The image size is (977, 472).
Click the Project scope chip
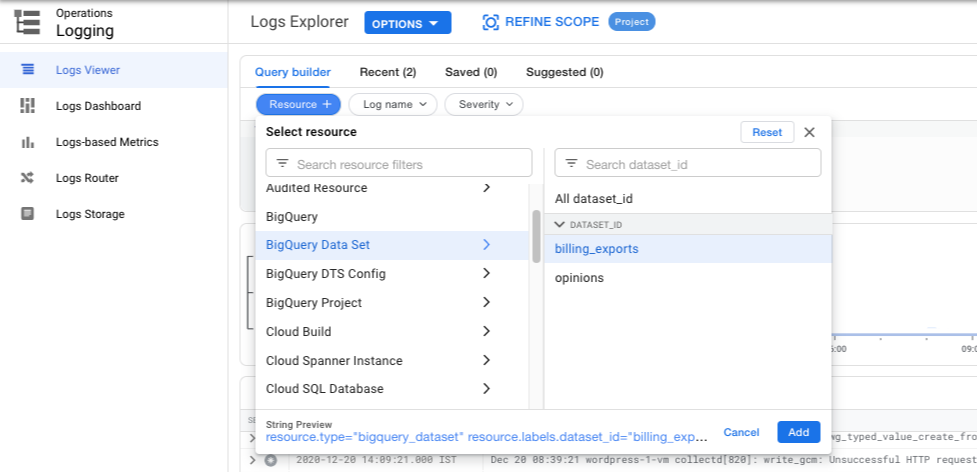632,22
